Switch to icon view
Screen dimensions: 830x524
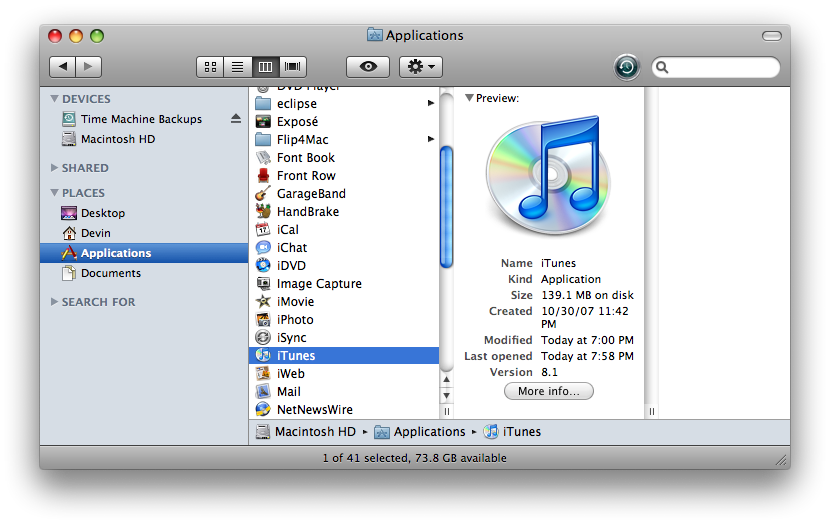coord(210,67)
